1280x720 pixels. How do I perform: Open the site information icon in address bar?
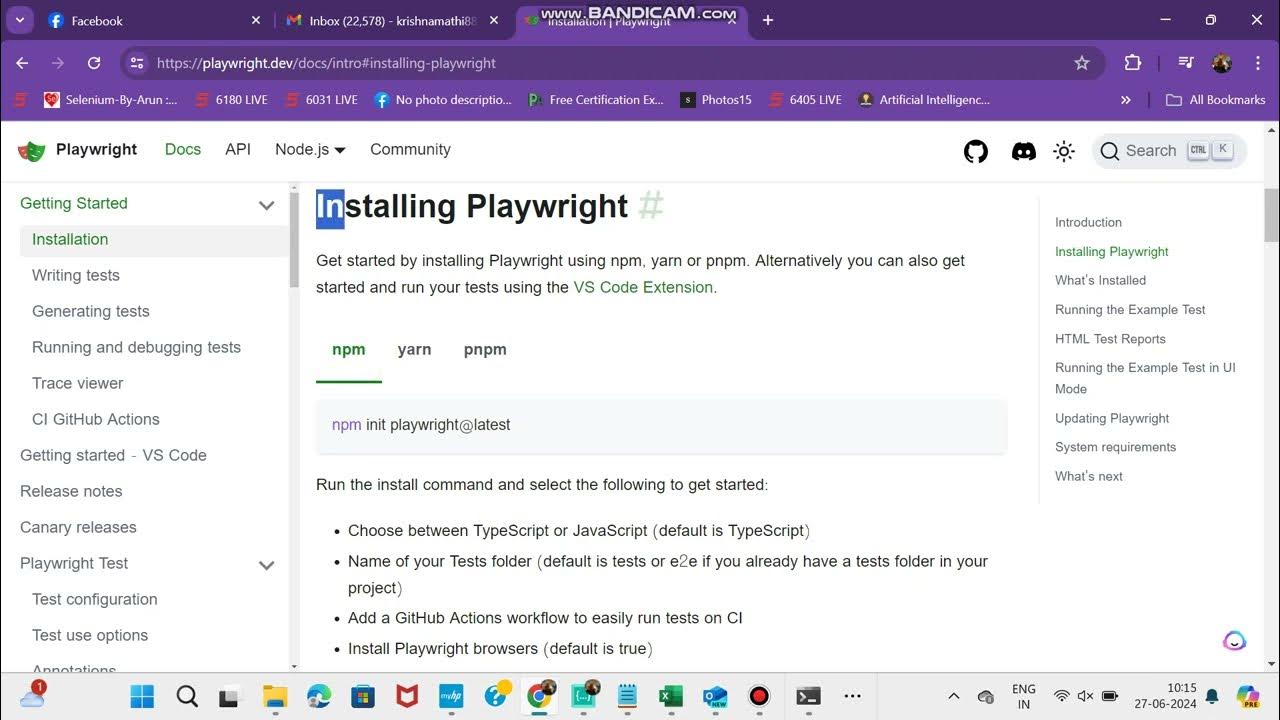pyautogui.click(x=137, y=63)
